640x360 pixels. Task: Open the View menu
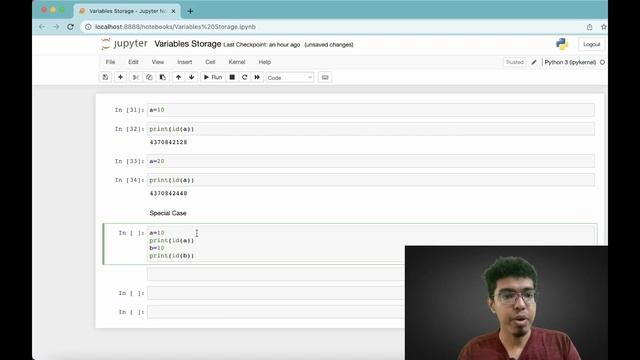pos(158,62)
